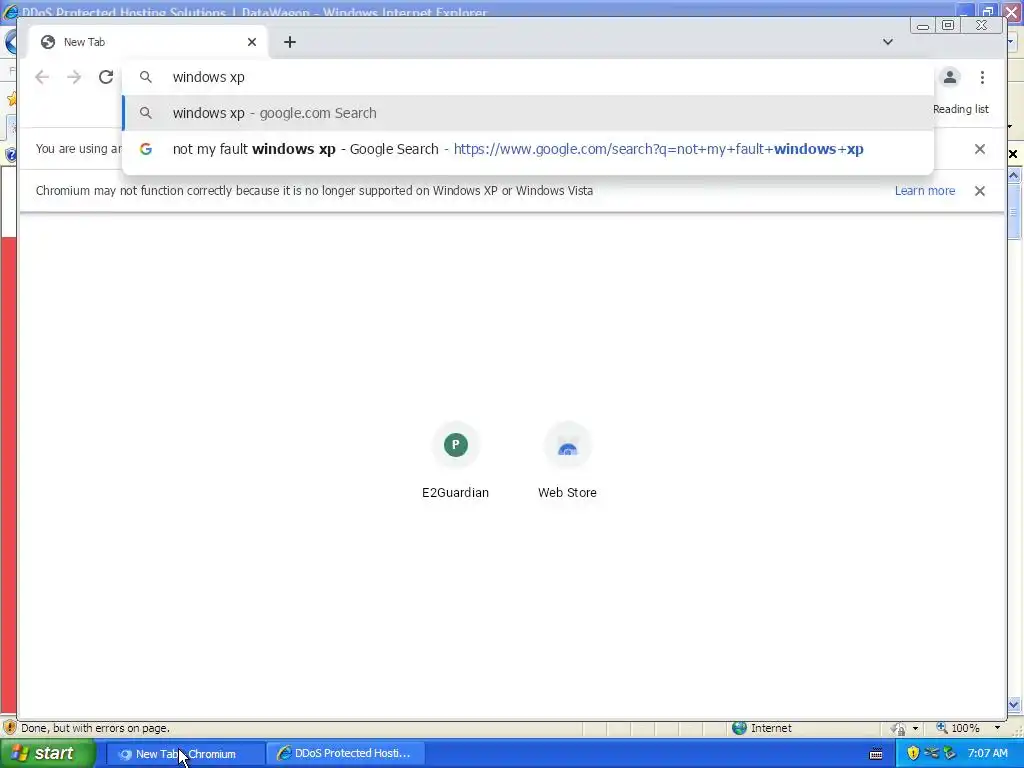The width and height of the screenshot is (1024, 768).
Task: Click Chromium's forward navigation arrow
Action: click(x=74, y=77)
